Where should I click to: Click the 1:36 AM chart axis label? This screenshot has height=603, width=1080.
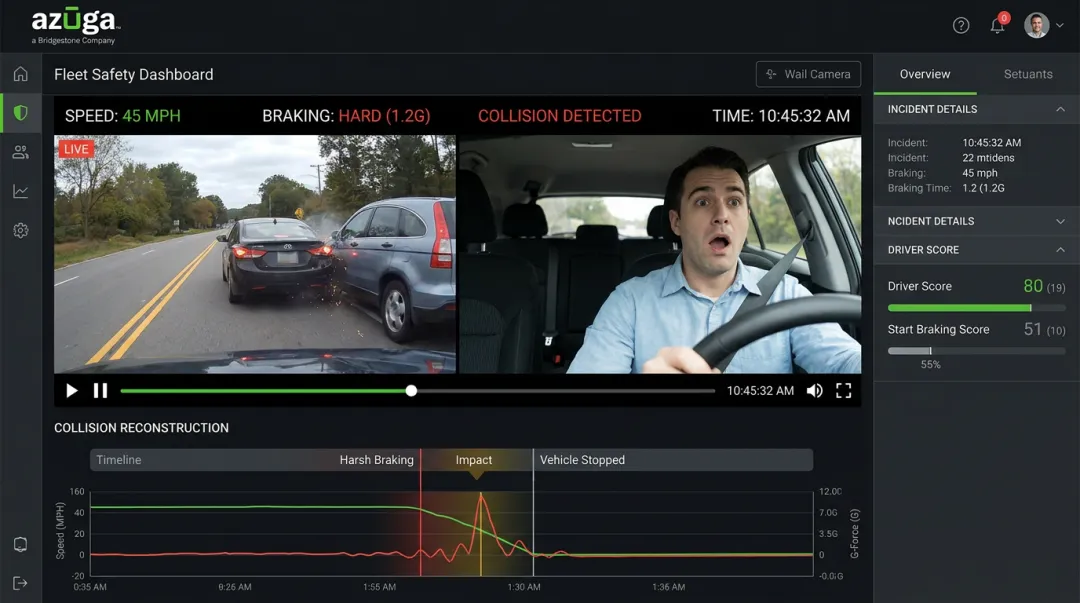(x=669, y=587)
